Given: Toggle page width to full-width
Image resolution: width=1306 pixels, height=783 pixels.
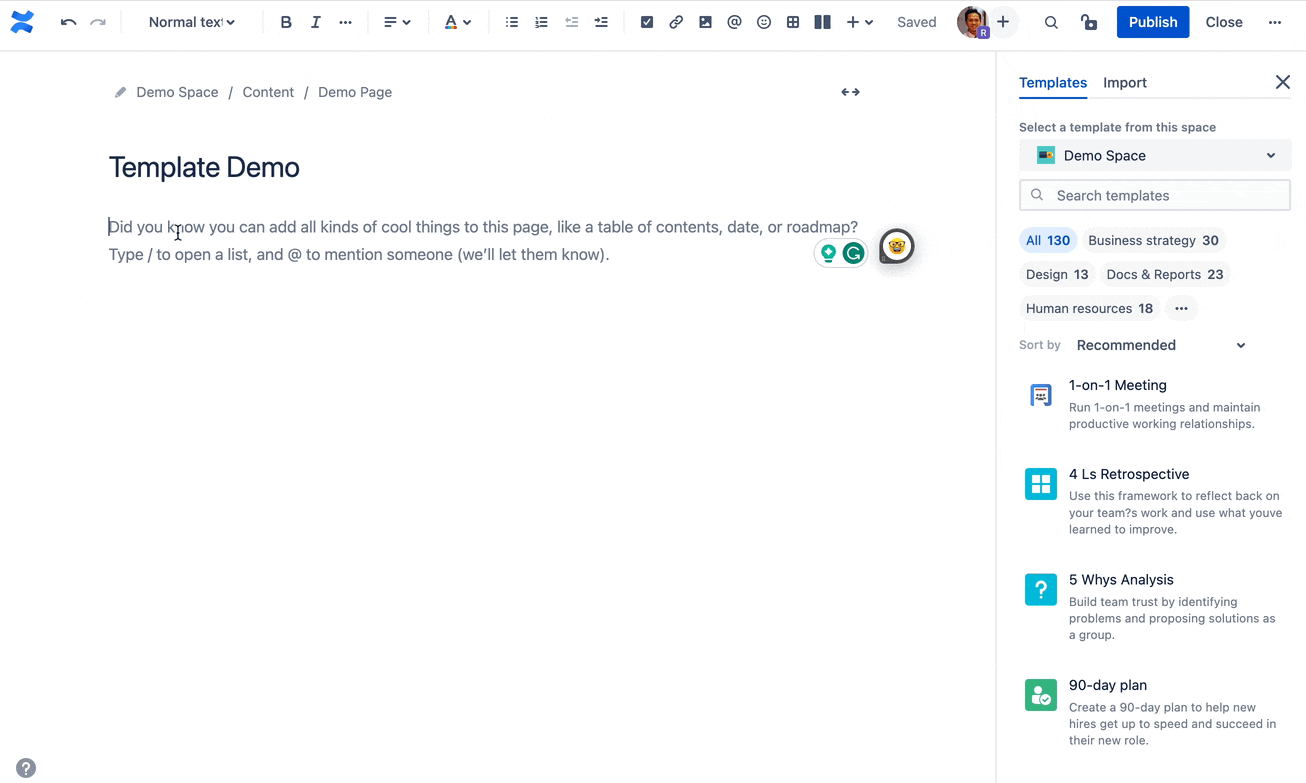Looking at the screenshot, I should point(850,92).
